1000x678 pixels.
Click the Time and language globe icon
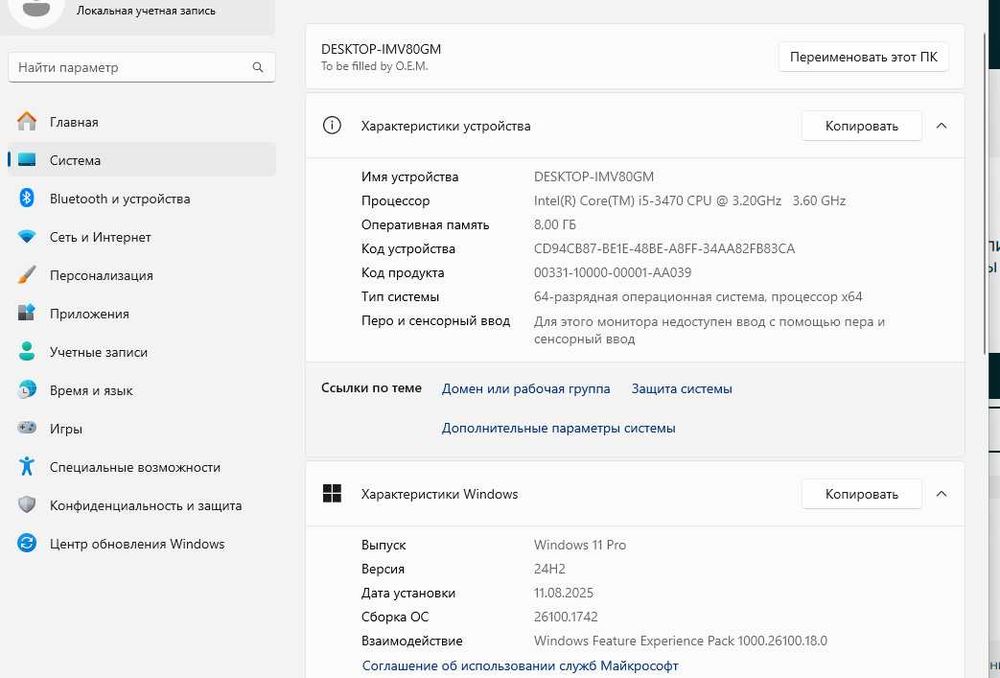28,391
